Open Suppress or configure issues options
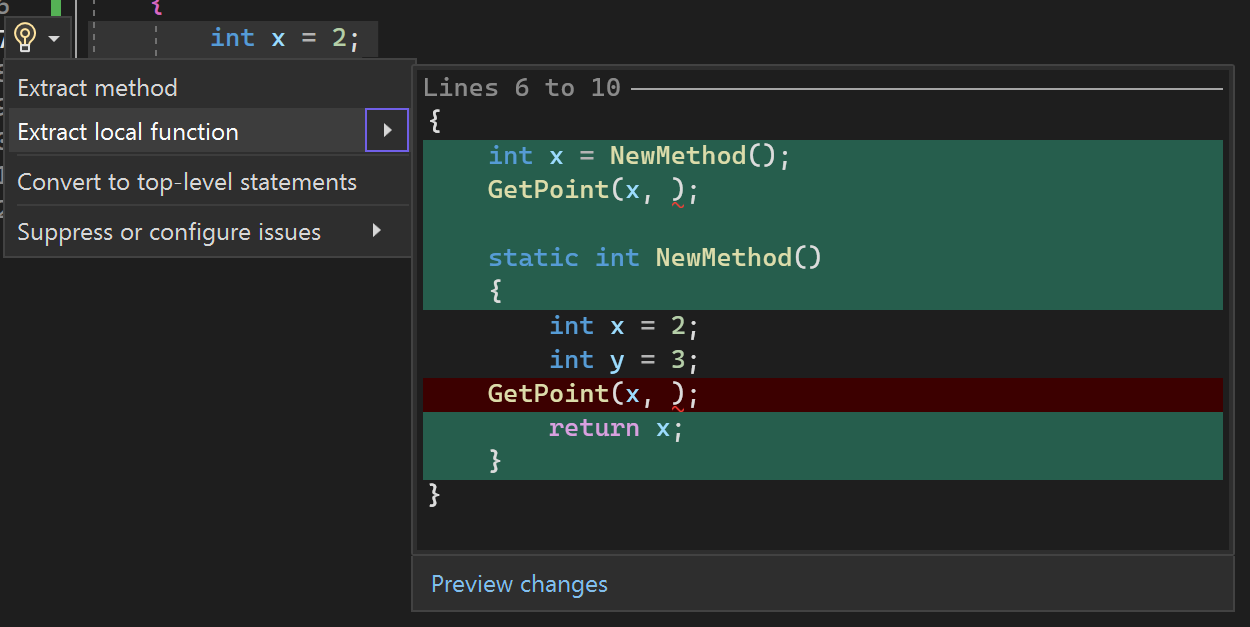The image size is (1250, 627). [167, 231]
